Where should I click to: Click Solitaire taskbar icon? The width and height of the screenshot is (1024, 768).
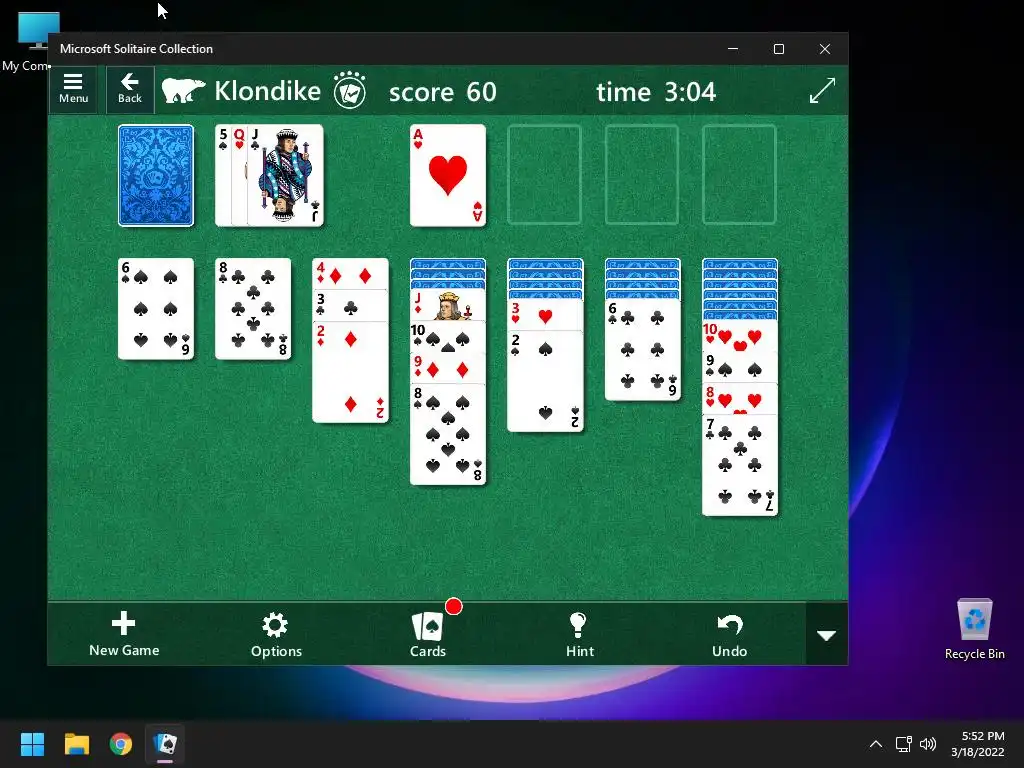[x=165, y=744]
